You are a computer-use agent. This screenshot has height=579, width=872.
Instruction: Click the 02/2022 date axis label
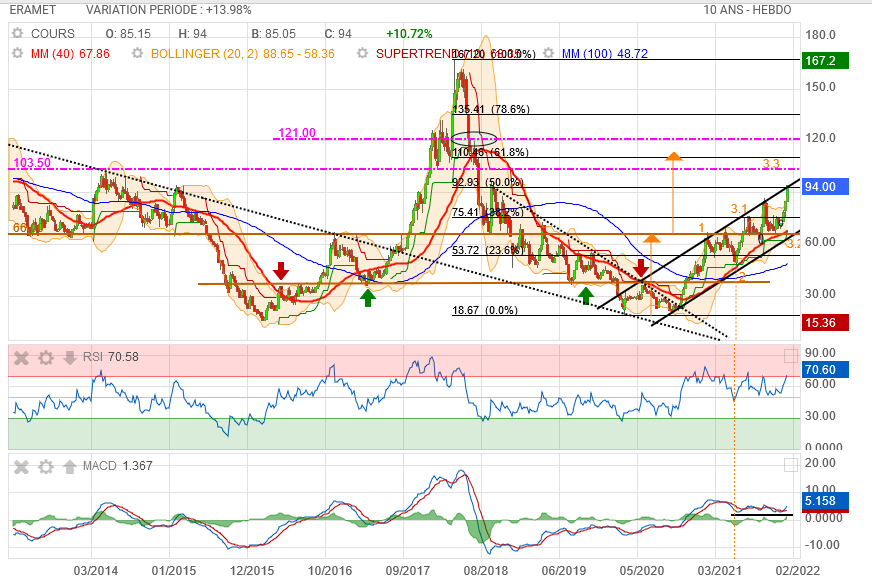797,571
